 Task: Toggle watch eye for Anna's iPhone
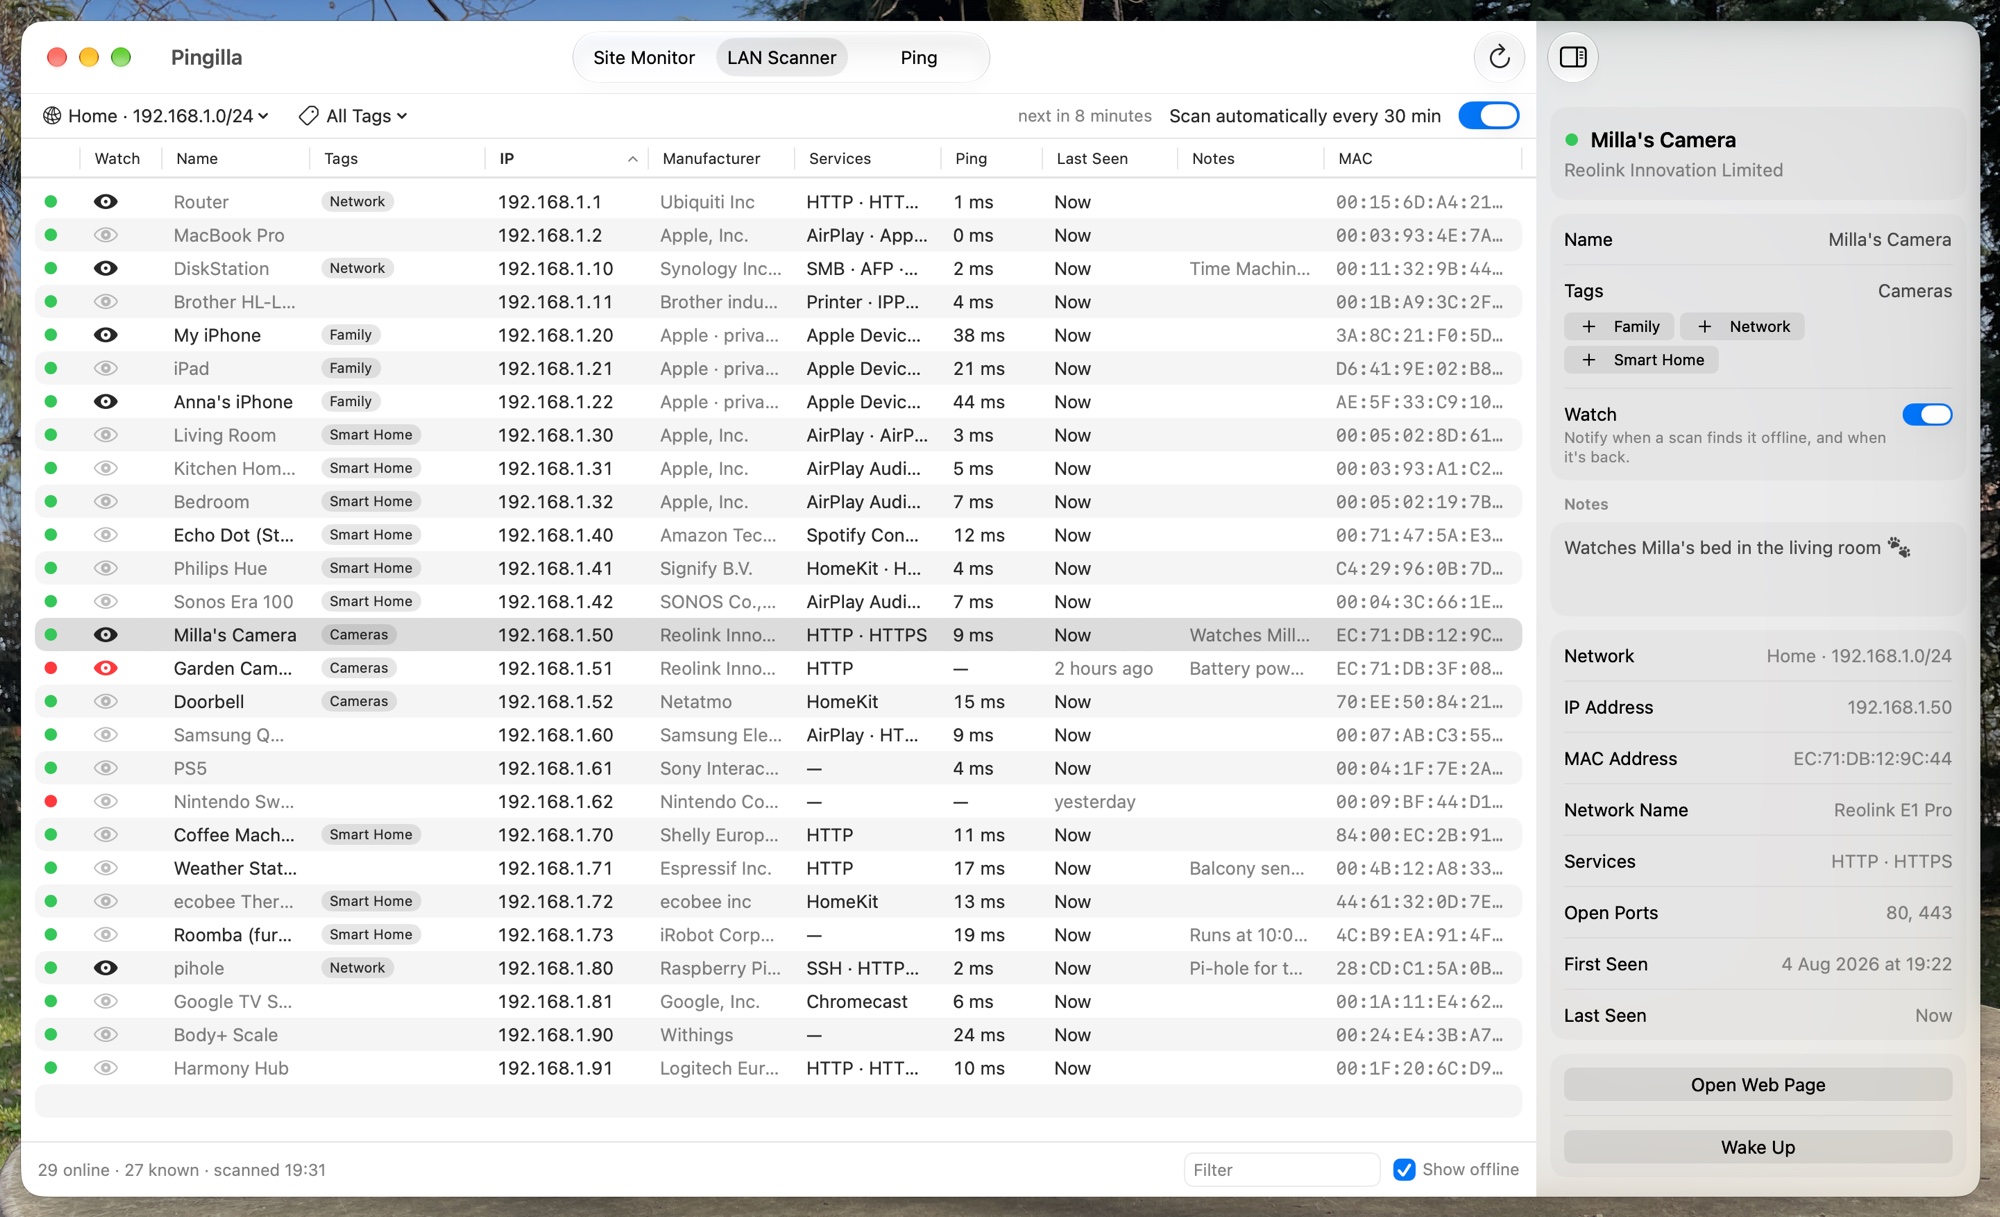105,402
